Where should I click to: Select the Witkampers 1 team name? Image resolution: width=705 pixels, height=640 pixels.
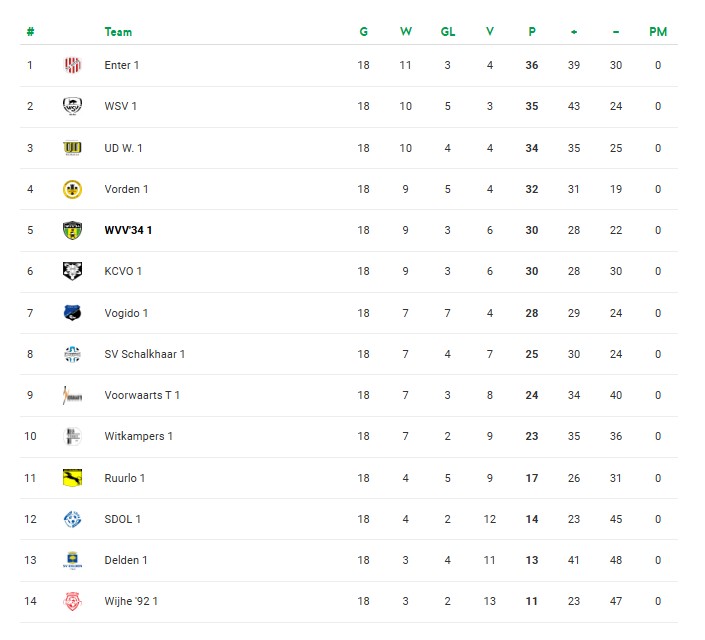138,436
